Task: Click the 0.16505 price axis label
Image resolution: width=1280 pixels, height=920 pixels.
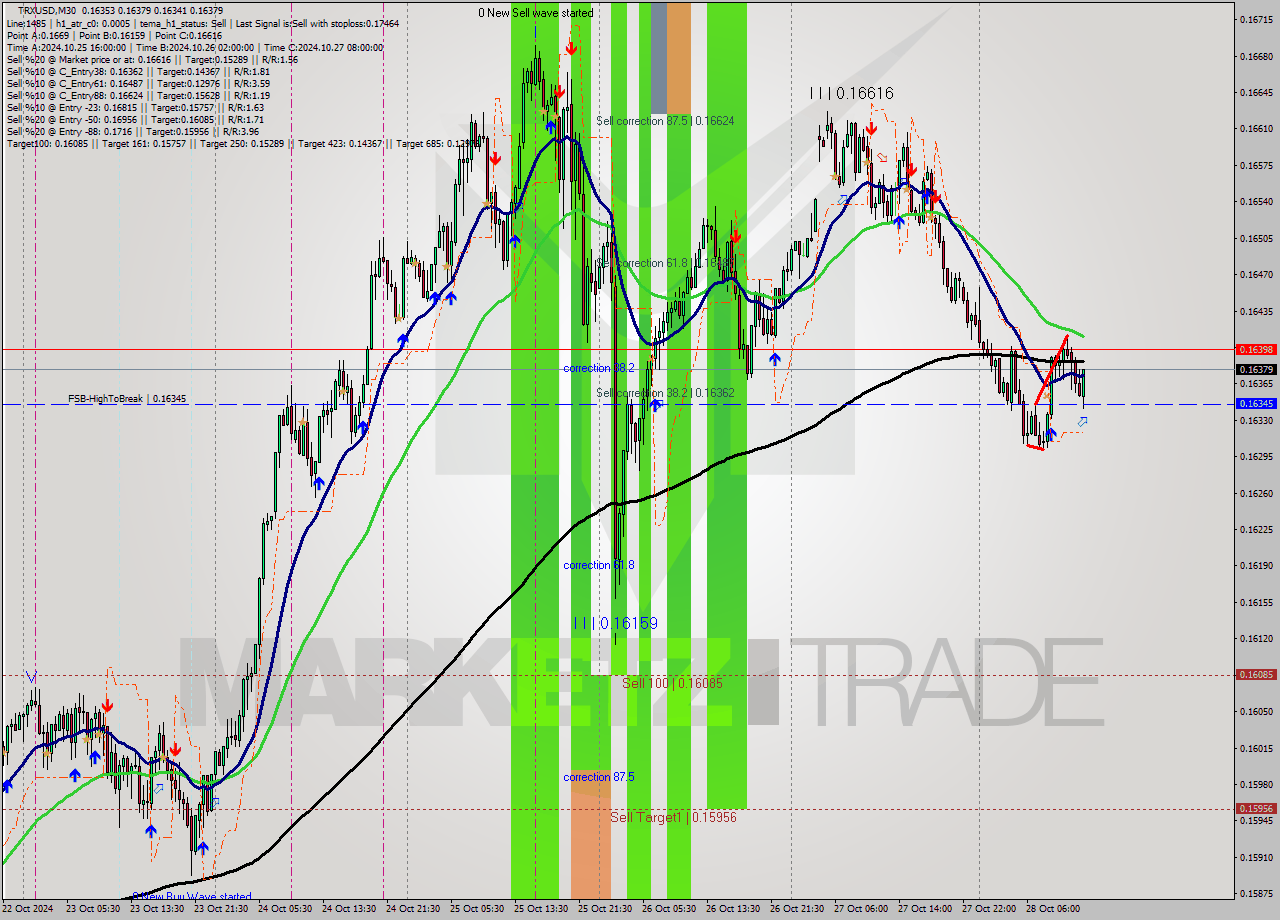Action: tap(1256, 239)
